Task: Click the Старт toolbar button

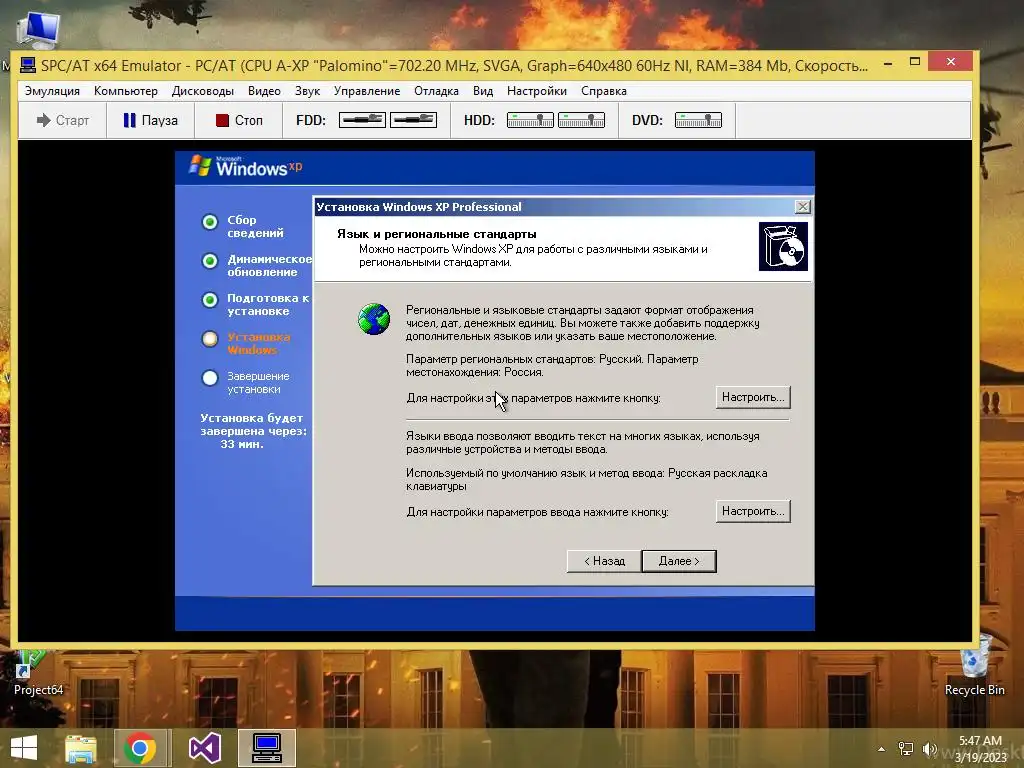Action: 63,120
